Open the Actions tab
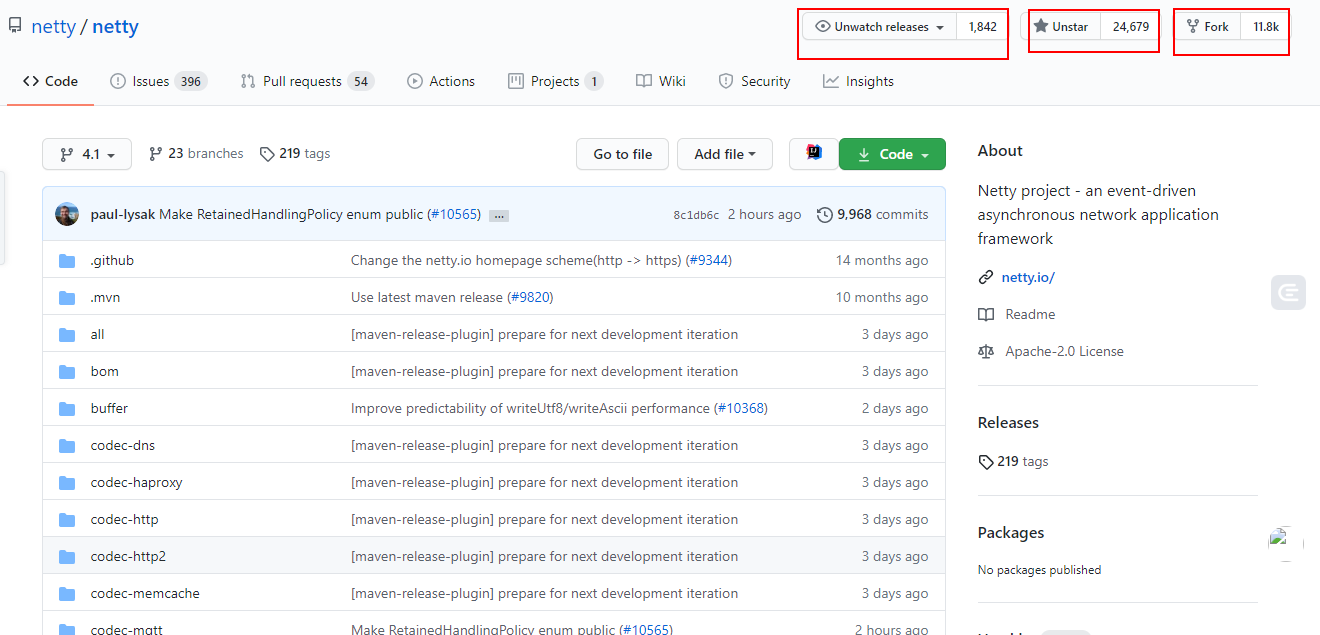 pyautogui.click(x=441, y=81)
